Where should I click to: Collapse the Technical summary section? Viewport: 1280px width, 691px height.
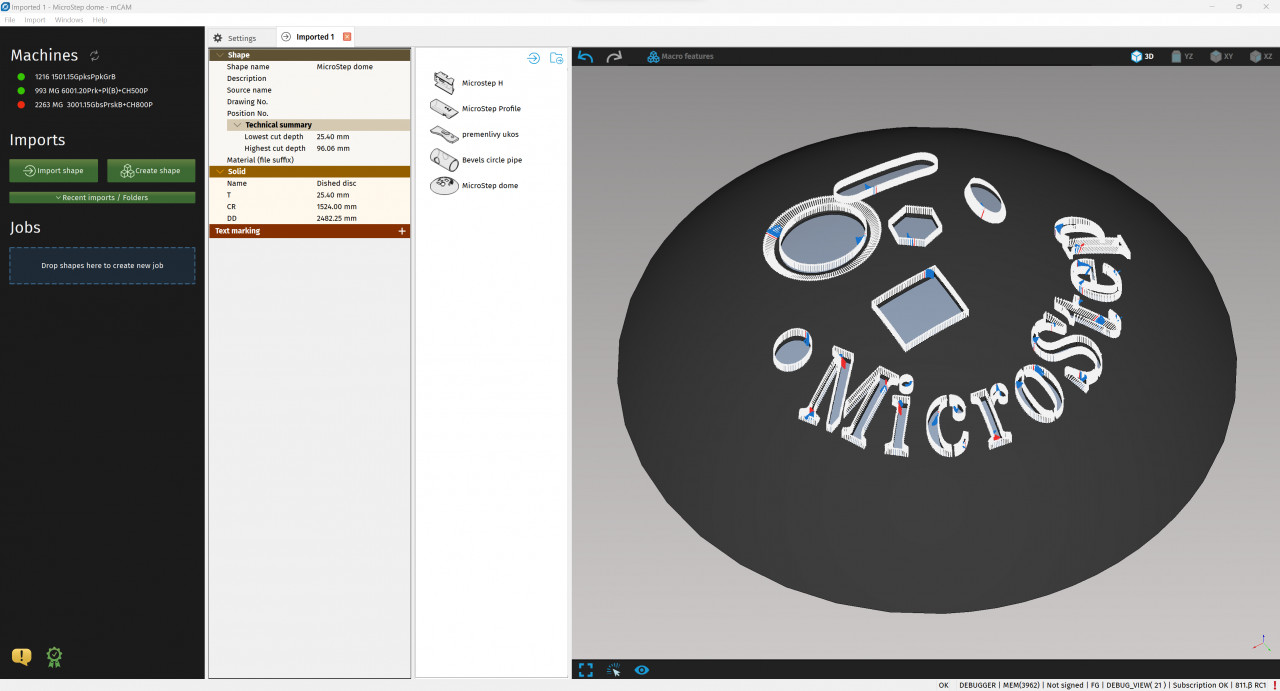(237, 125)
